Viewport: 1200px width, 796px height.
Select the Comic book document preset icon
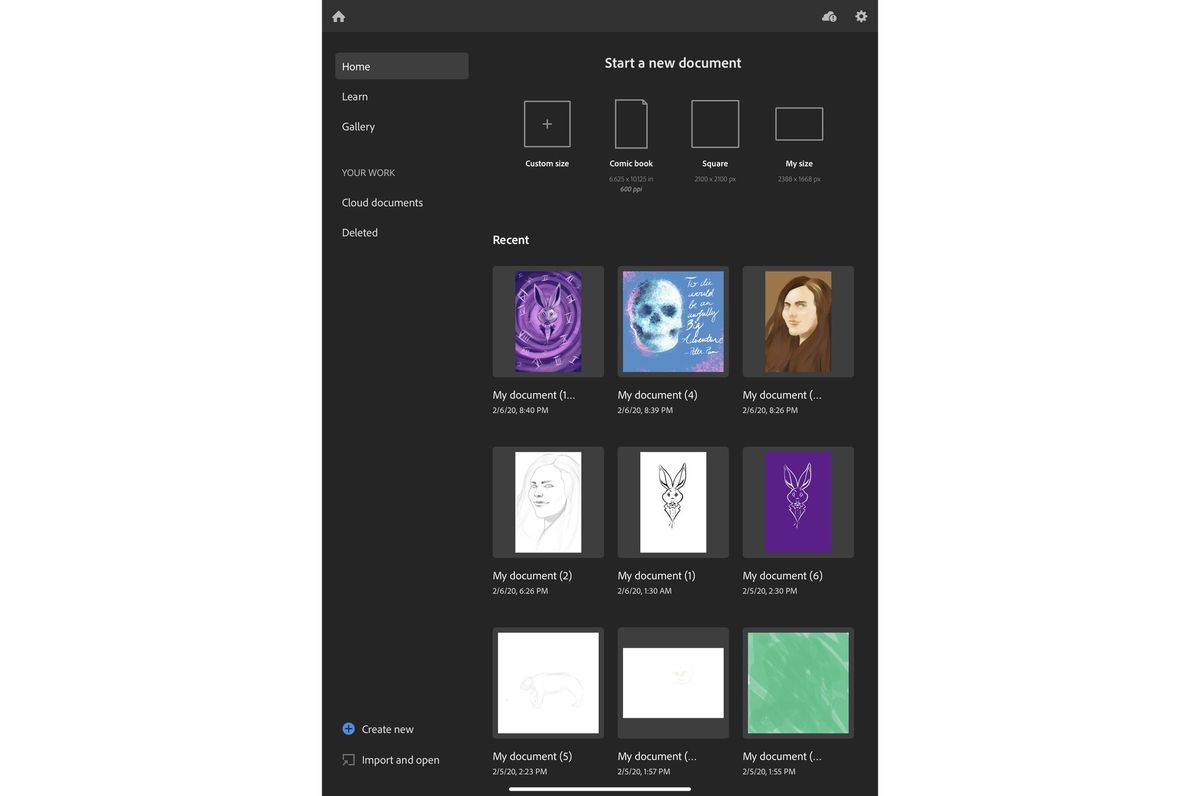pyautogui.click(x=631, y=123)
